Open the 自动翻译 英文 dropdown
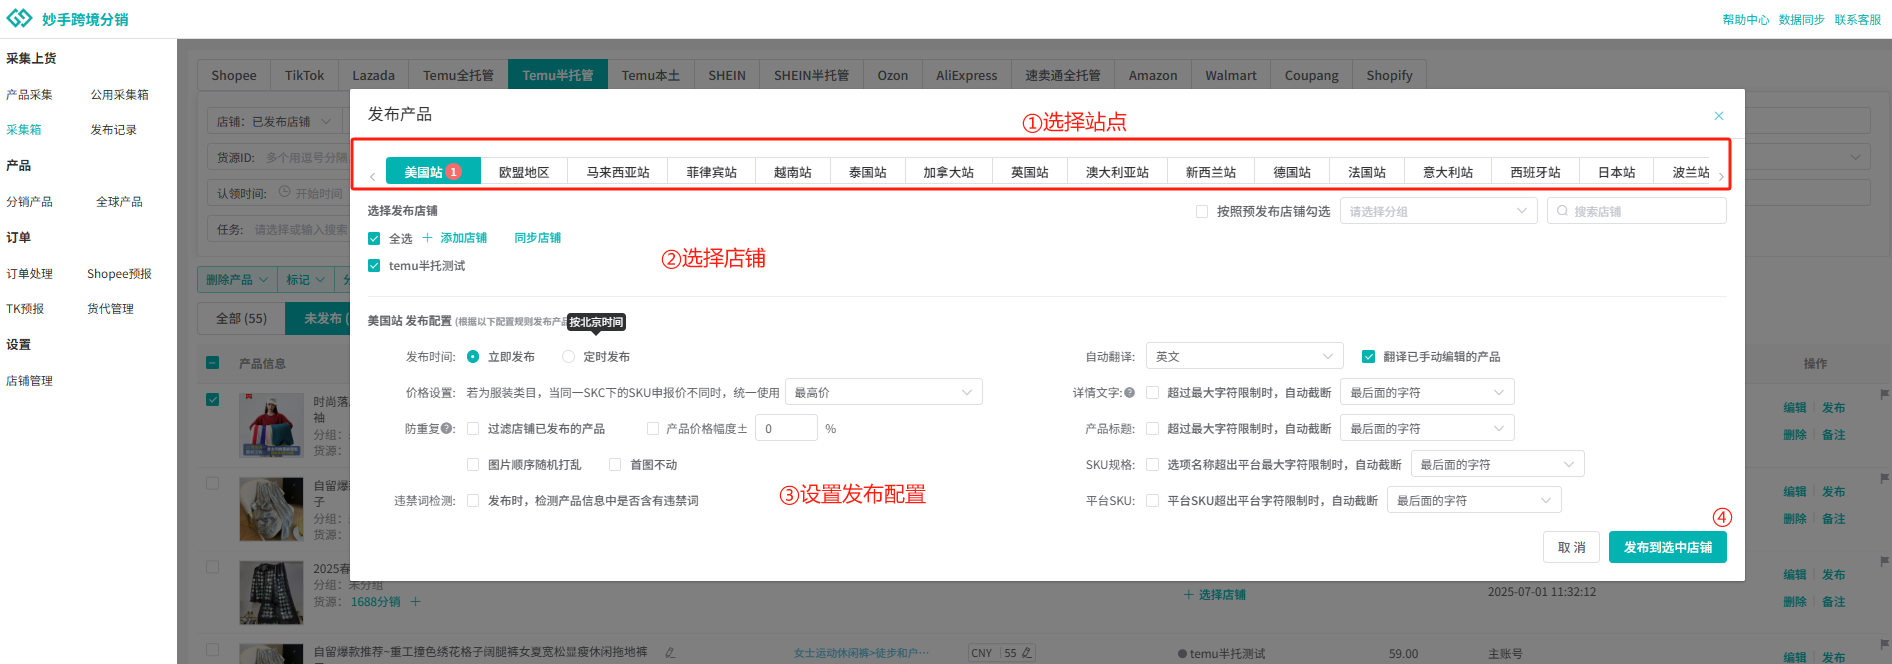The height and width of the screenshot is (664, 1892). (1244, 356)
